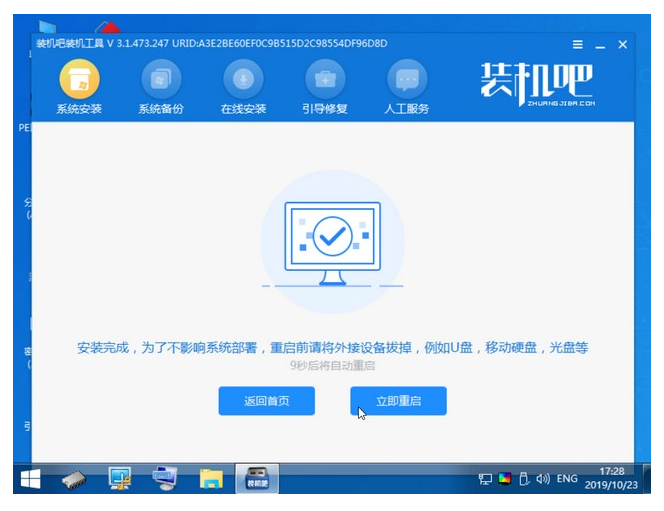
Task: Click the 装机吧 brand logo
Action: tap(537, 84)
